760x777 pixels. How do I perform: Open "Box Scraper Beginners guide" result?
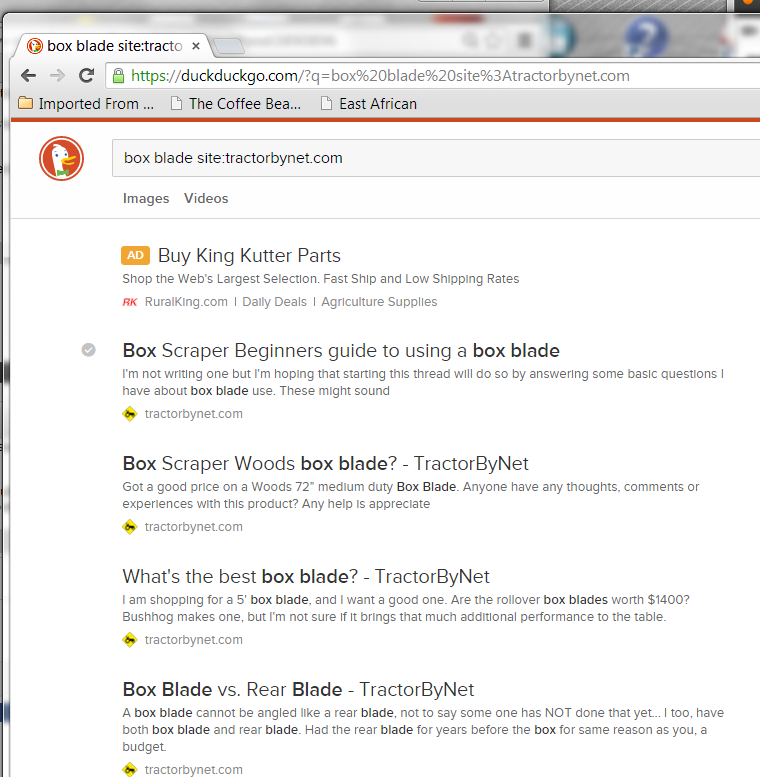point(340,350)
